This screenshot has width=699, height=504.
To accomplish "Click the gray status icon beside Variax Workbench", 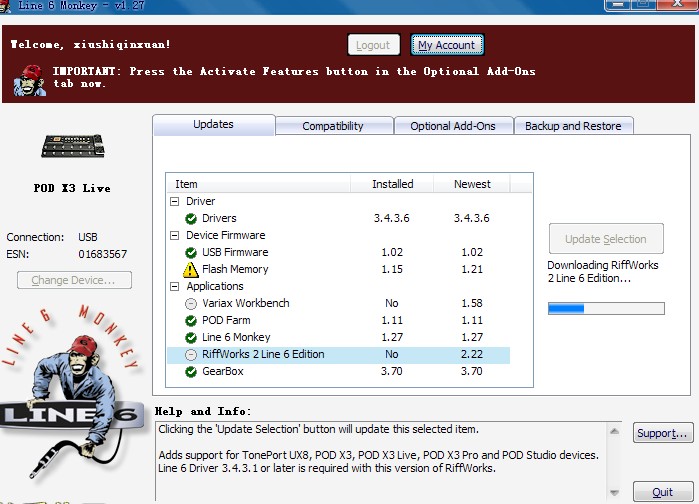I will 191,303.
